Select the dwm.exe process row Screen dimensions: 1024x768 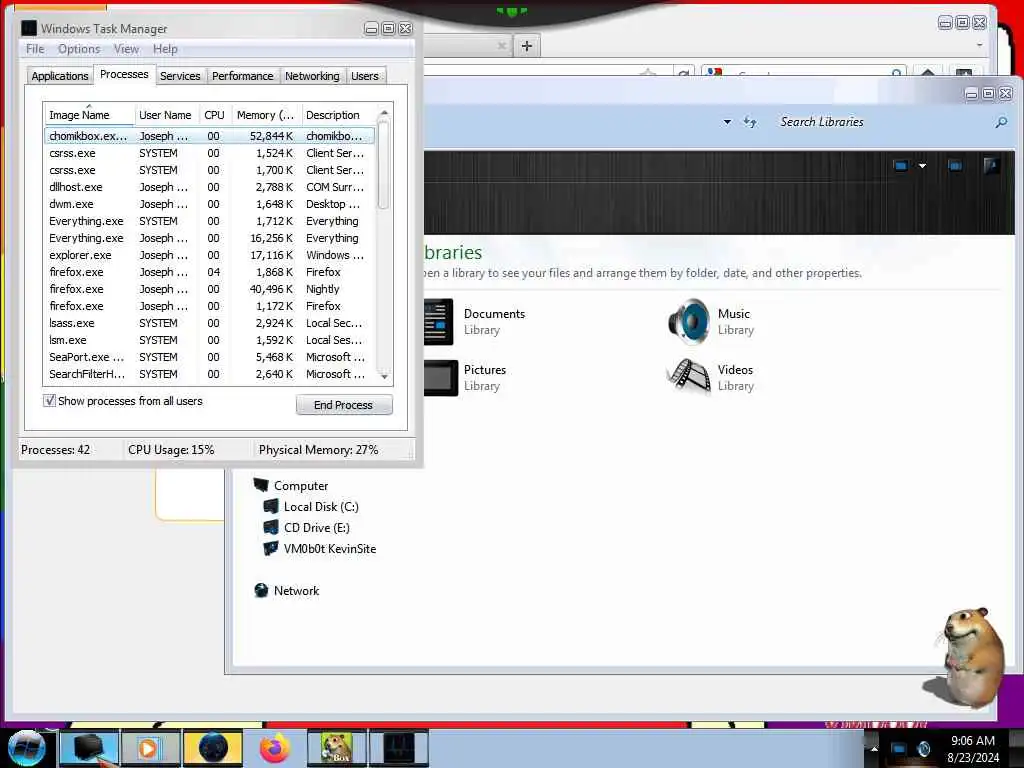coord(210,204)
